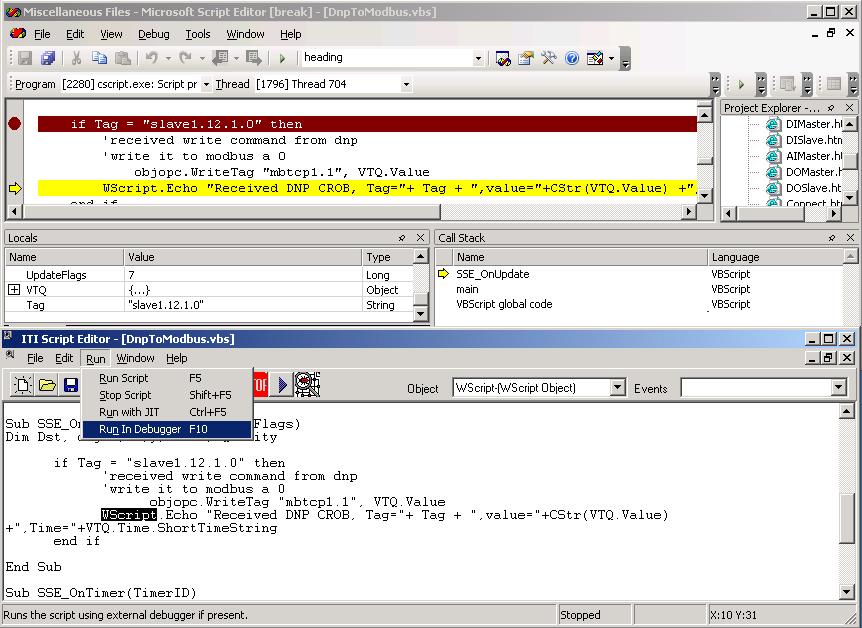Image resolution: width=862 pixels, height=628 pixels.
Task: Click scroll-down arrow of ITI editor scrollbar
Action: [847, 592]
